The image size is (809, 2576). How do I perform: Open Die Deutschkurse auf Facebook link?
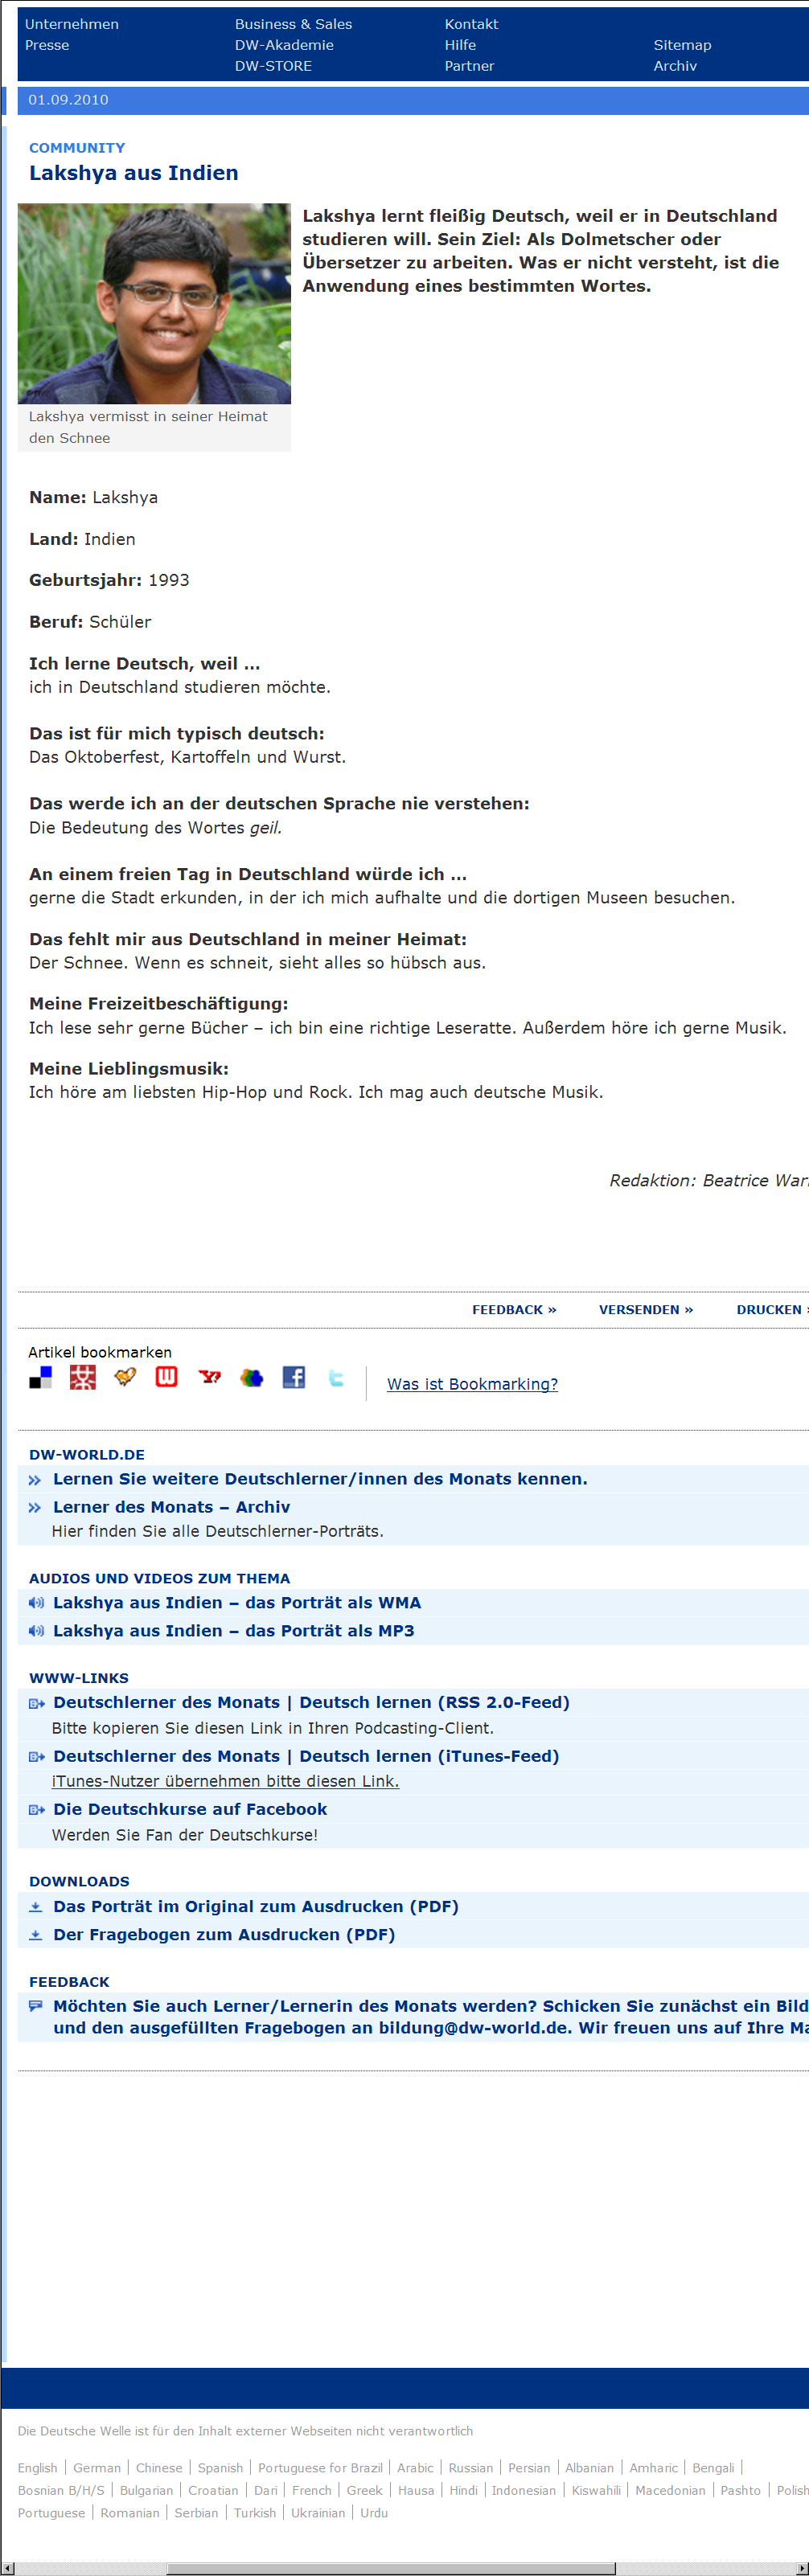190,1809
